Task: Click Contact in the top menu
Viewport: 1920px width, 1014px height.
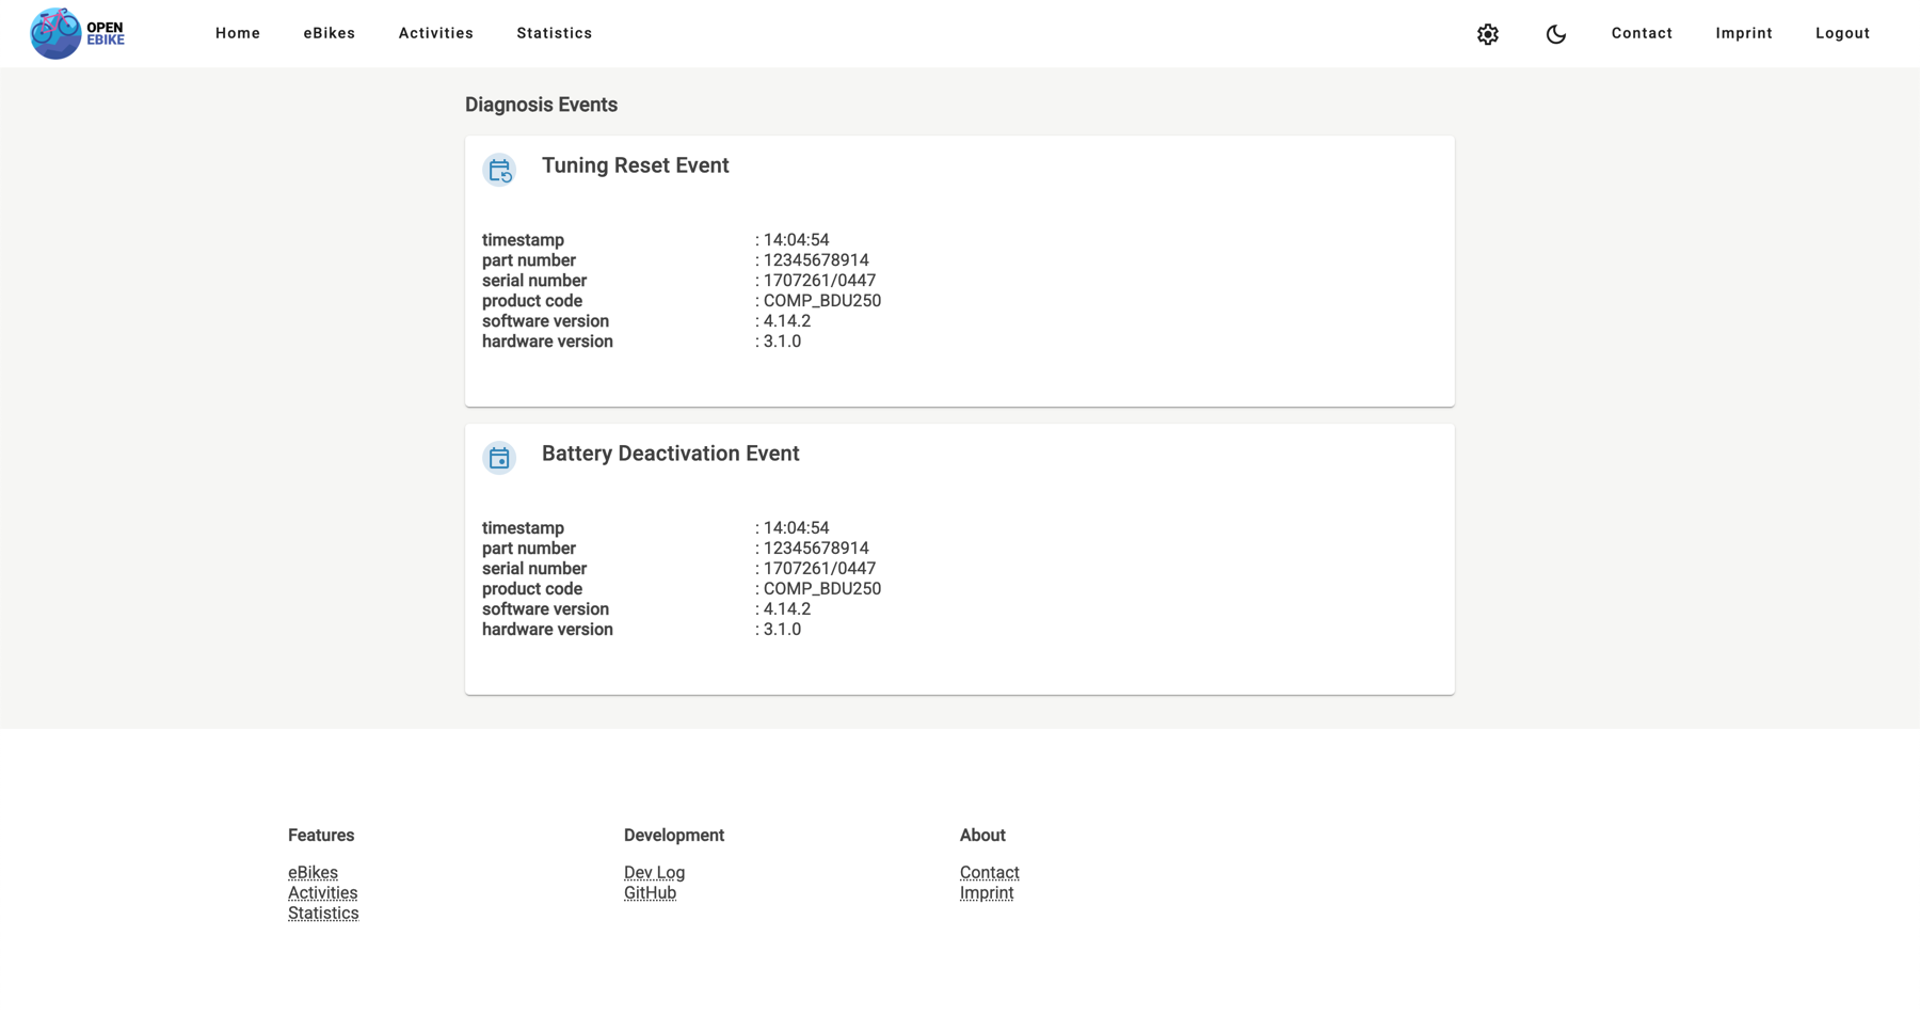Action: (x=1641, y=33)
